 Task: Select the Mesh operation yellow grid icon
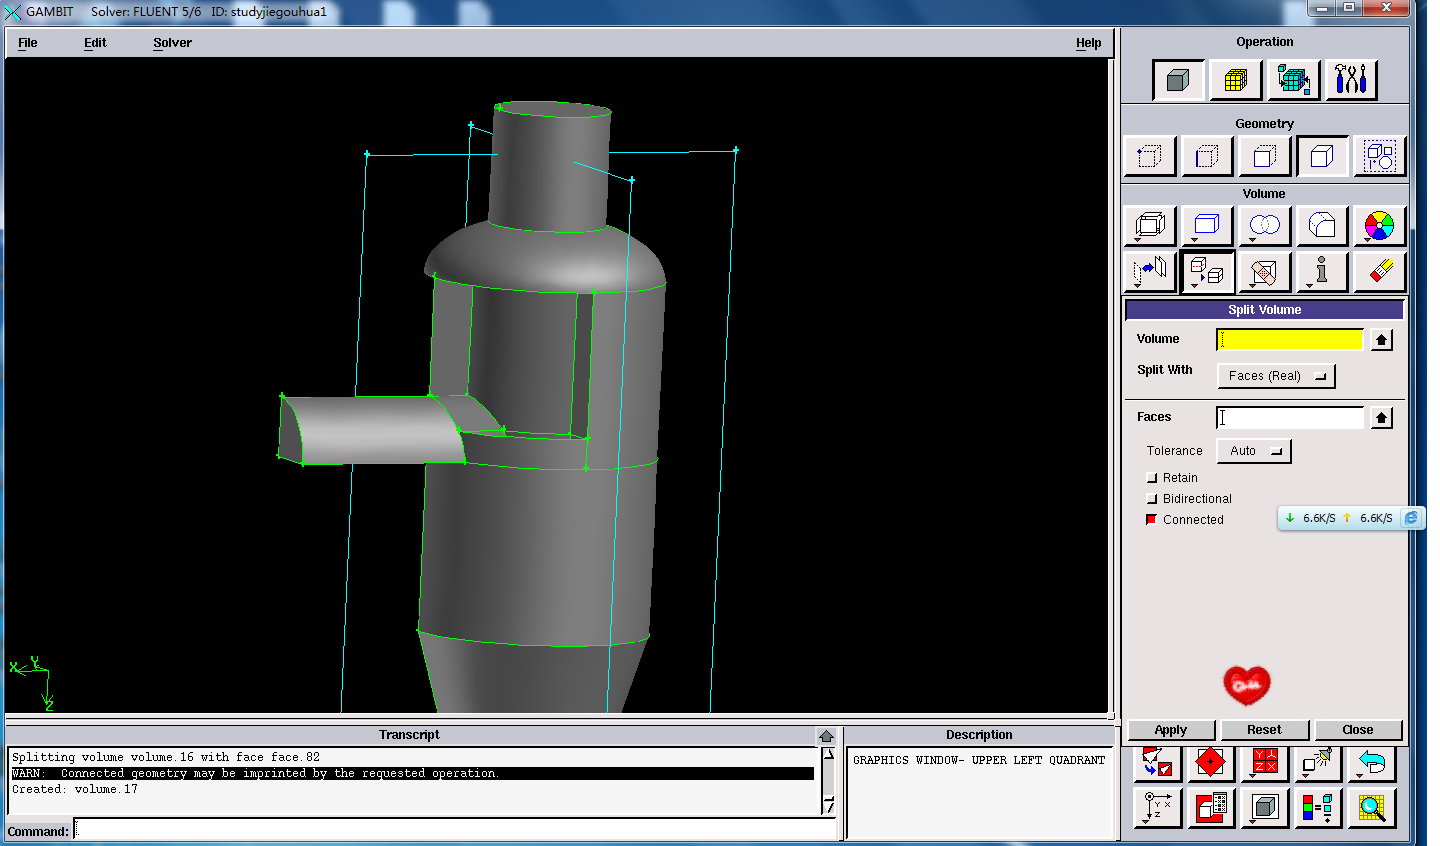1236,80
